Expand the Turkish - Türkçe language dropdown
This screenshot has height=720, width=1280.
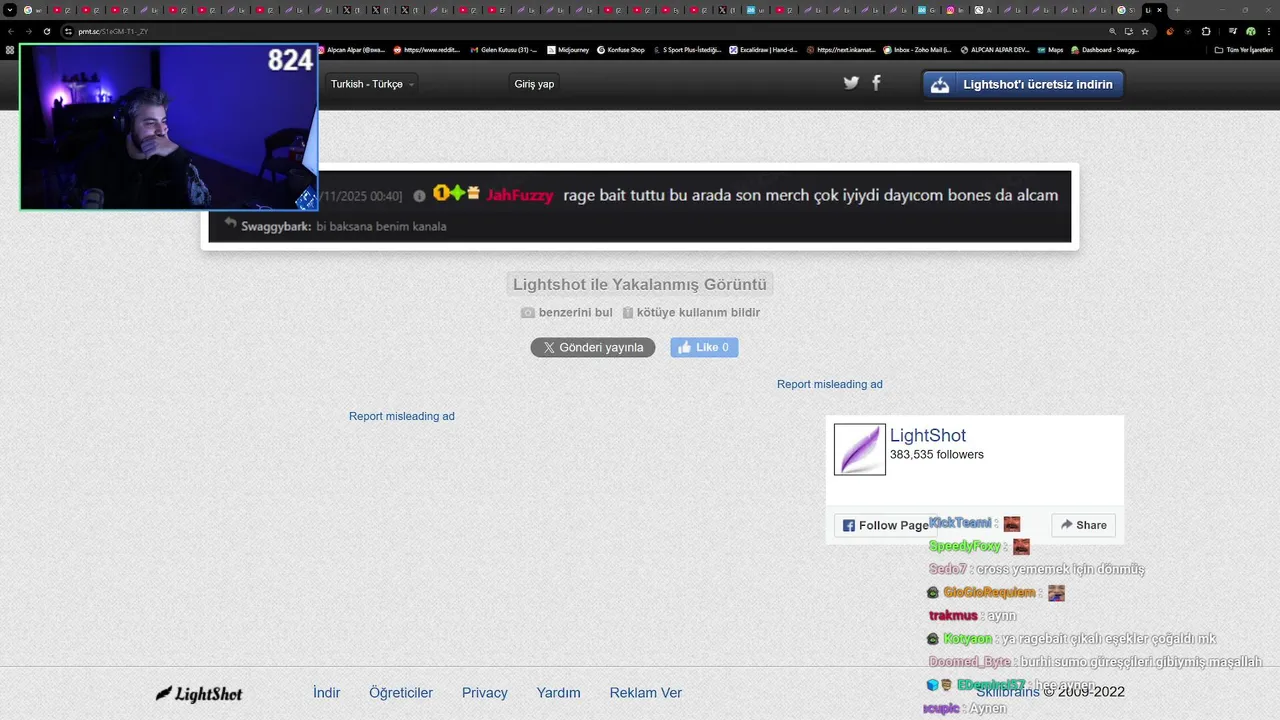click(x=373, y=84)
